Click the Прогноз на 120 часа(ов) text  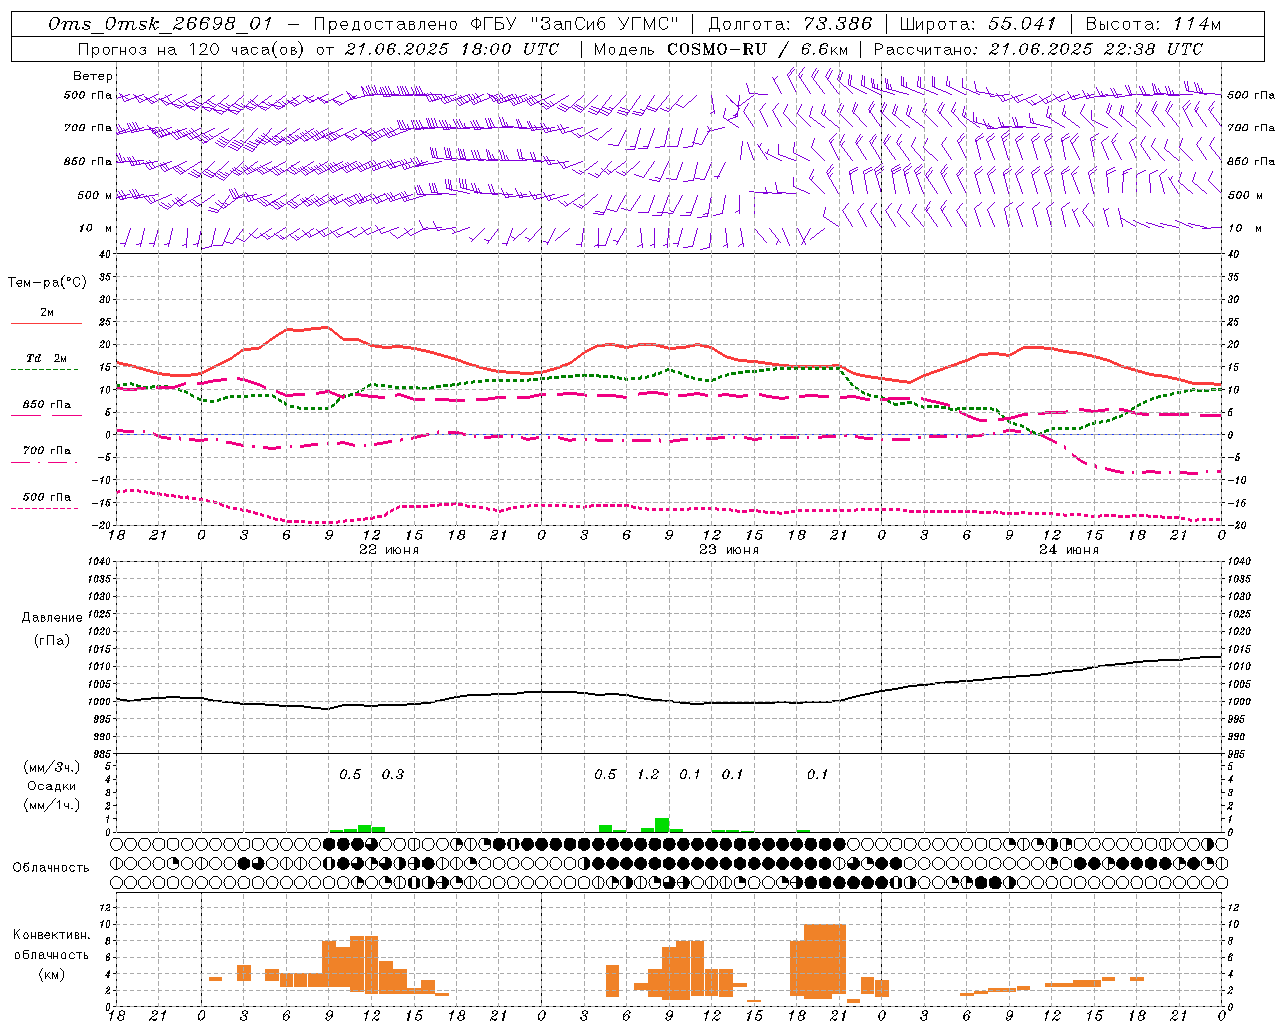pyautogui.click(x=192, y=49)
